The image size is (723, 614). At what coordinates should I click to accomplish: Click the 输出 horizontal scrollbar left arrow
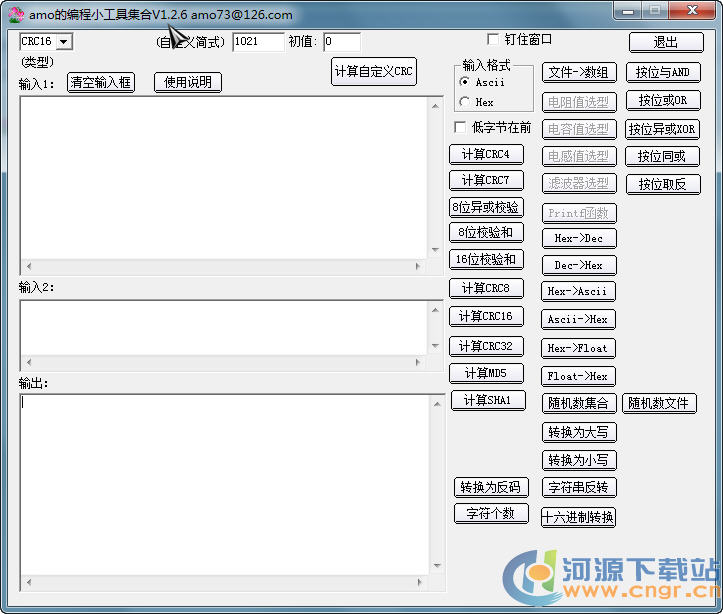[x=29, y=582]
